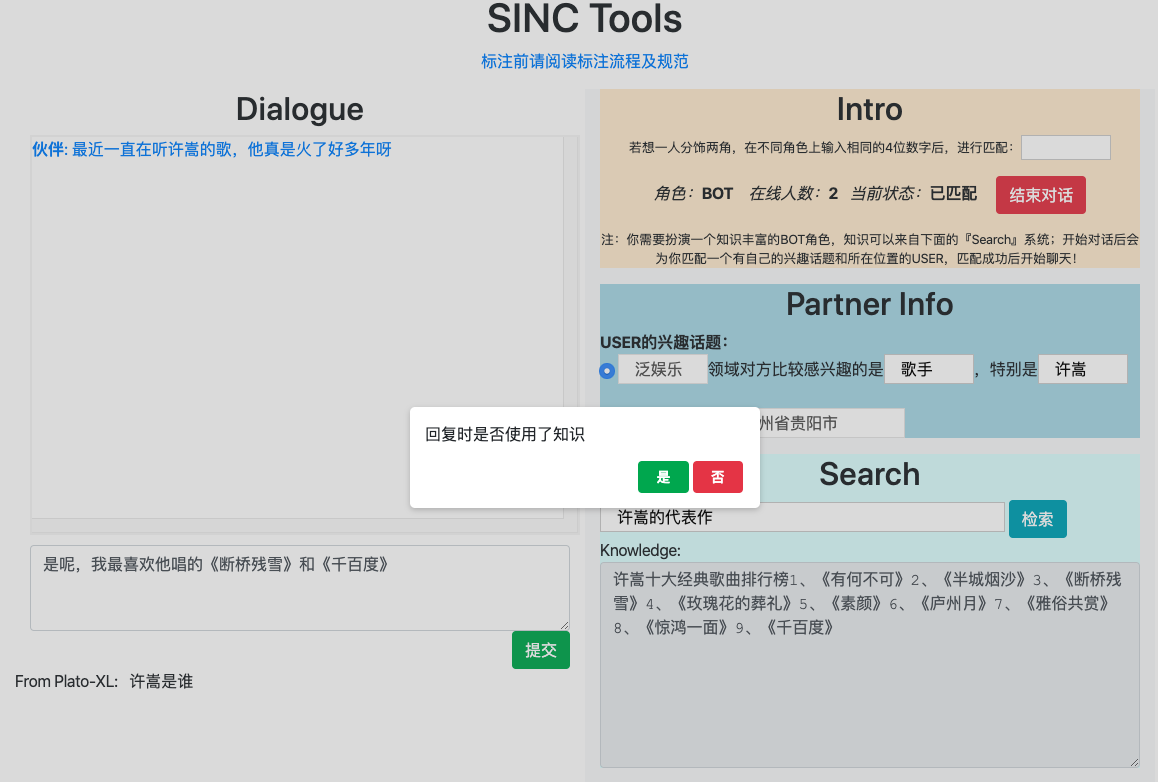The width and height of the screenshot is (1158, 782).
Task: Select the radio button beside 泛娱乐
Action: [x=607, y=370]
